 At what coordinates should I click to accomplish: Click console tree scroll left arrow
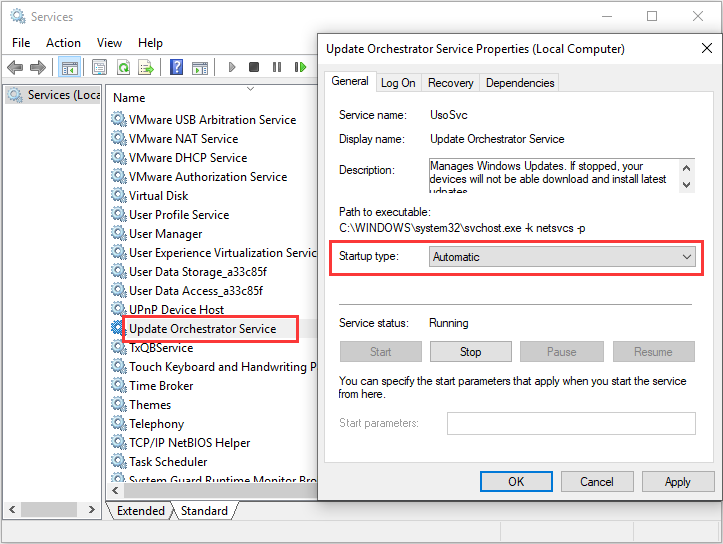[x=12, y=509]
